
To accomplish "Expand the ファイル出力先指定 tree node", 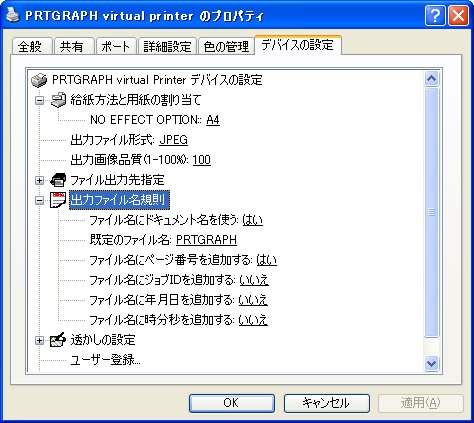I will pyautogui.click(x=39, y=180).
